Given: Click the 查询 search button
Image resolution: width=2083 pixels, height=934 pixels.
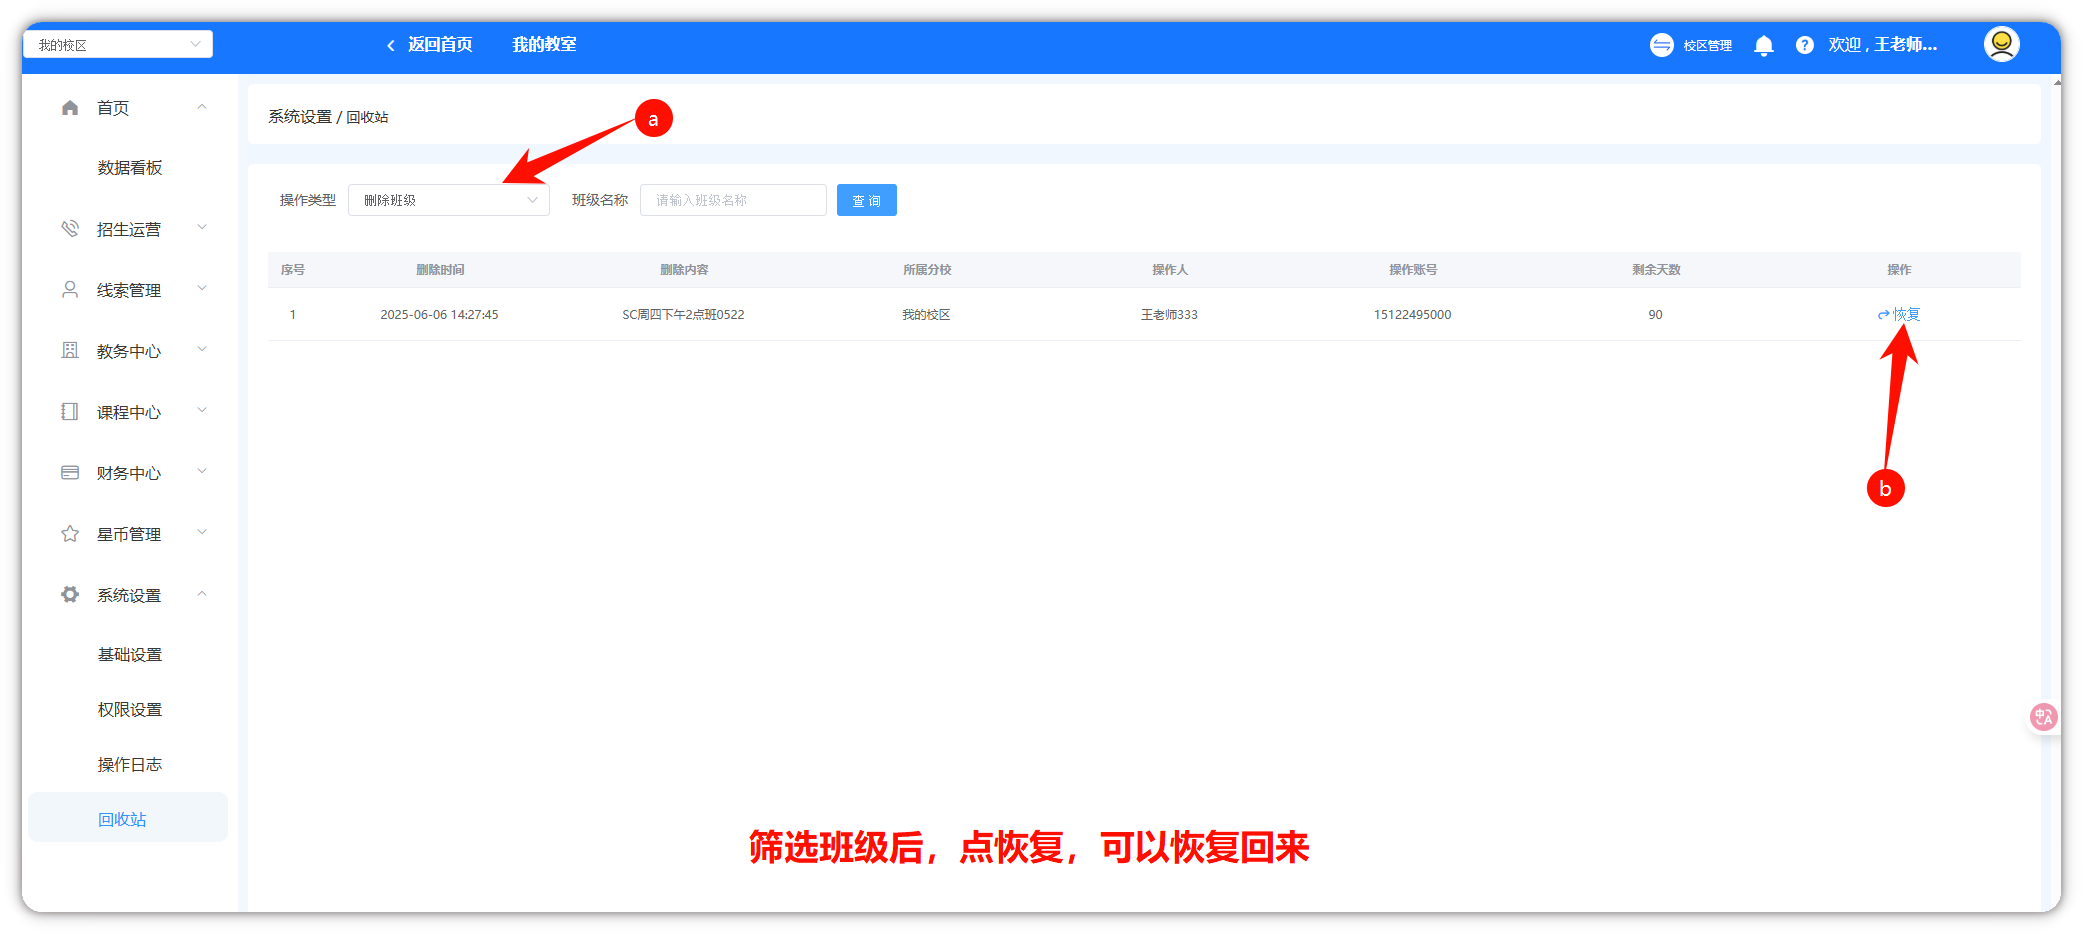Looking at the screenshot, I should [866, 201].
